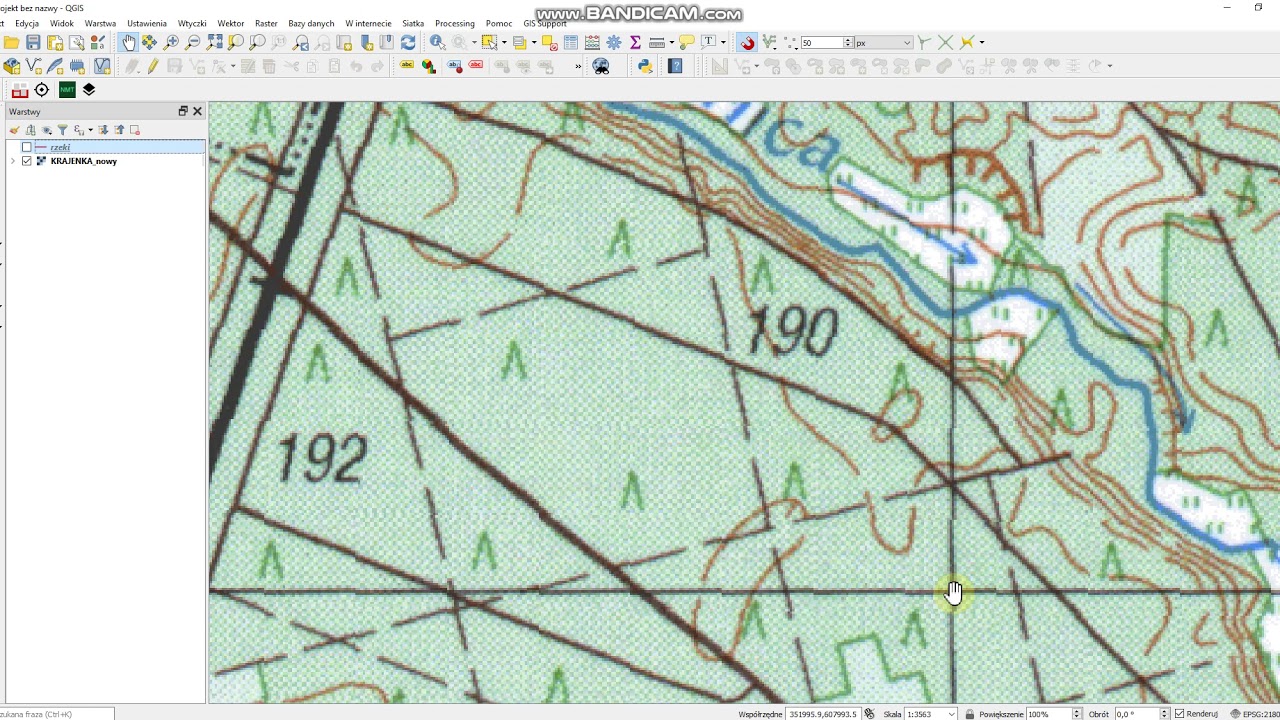Open the Field Calculator sigma icon
The width and height of the screenshot is (1280, 720).
tap(635, 42)
